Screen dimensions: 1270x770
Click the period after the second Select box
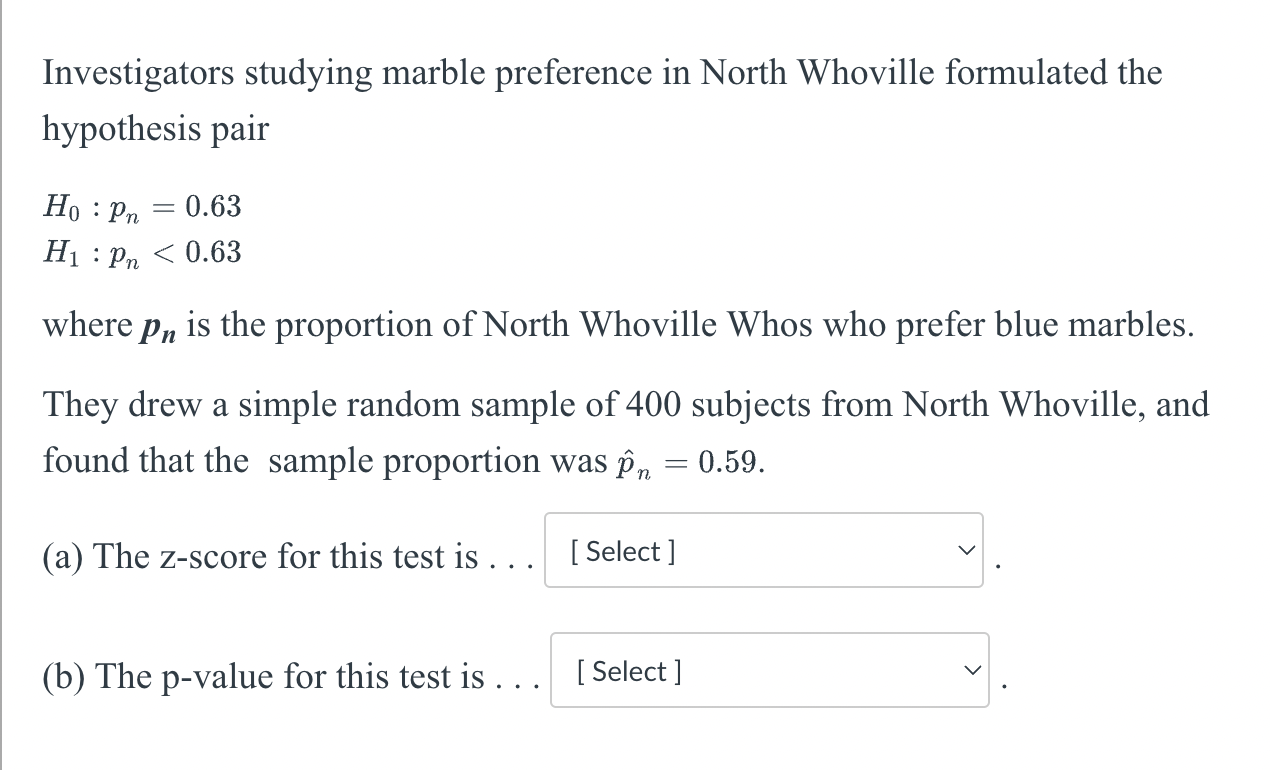click(x=1004, y=686)
